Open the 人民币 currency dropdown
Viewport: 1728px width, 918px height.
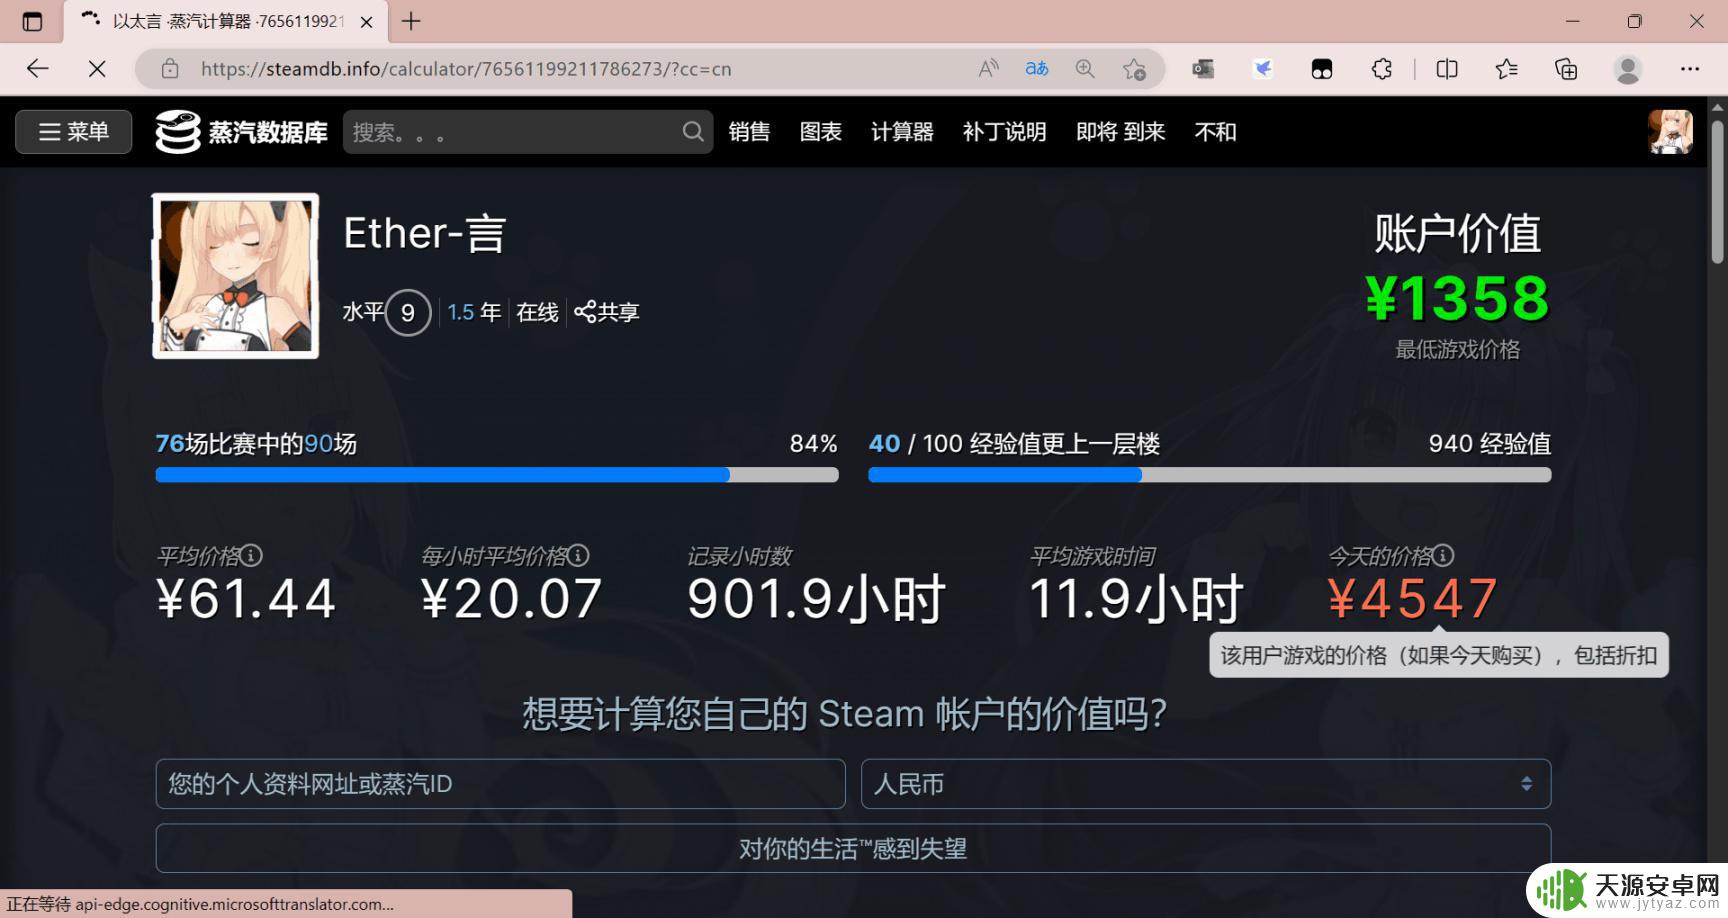pyautogui.click(x=1206, y=784)
